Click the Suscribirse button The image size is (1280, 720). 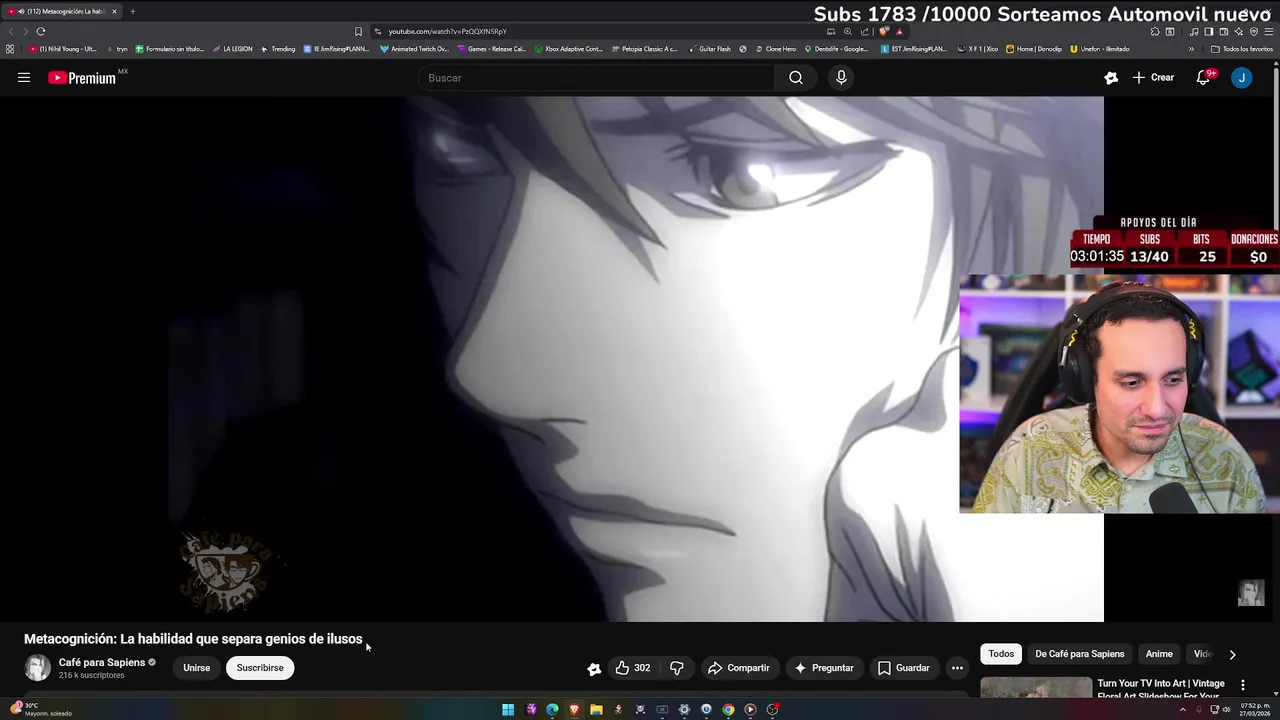click(260, 668)
